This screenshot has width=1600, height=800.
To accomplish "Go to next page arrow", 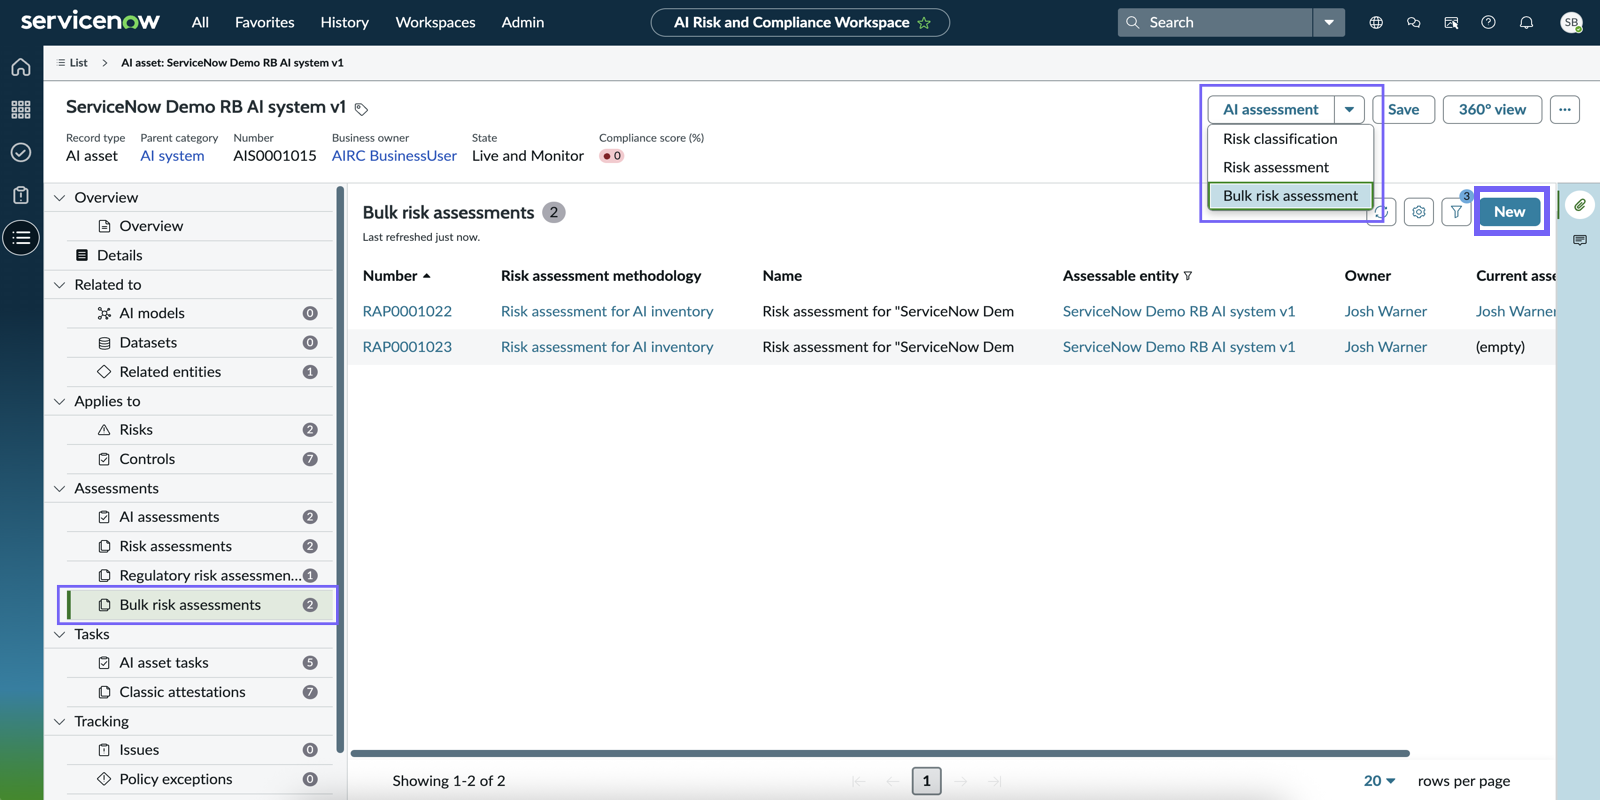I will coord(961,781).
